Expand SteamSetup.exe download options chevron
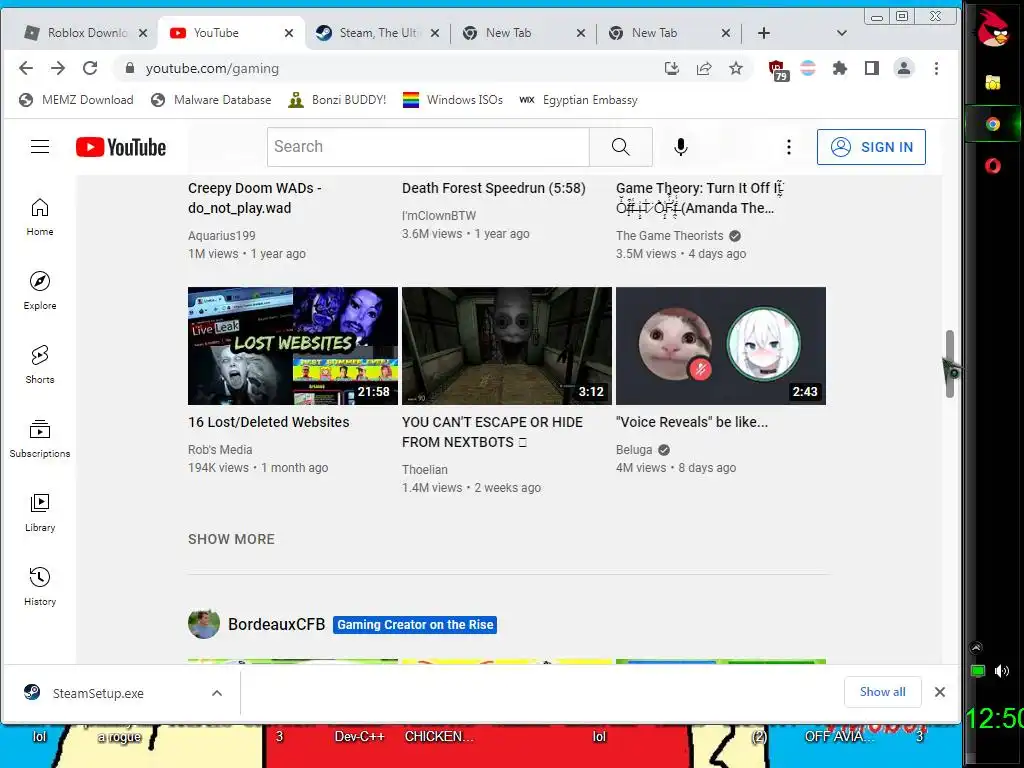 [x=217, y=693]
